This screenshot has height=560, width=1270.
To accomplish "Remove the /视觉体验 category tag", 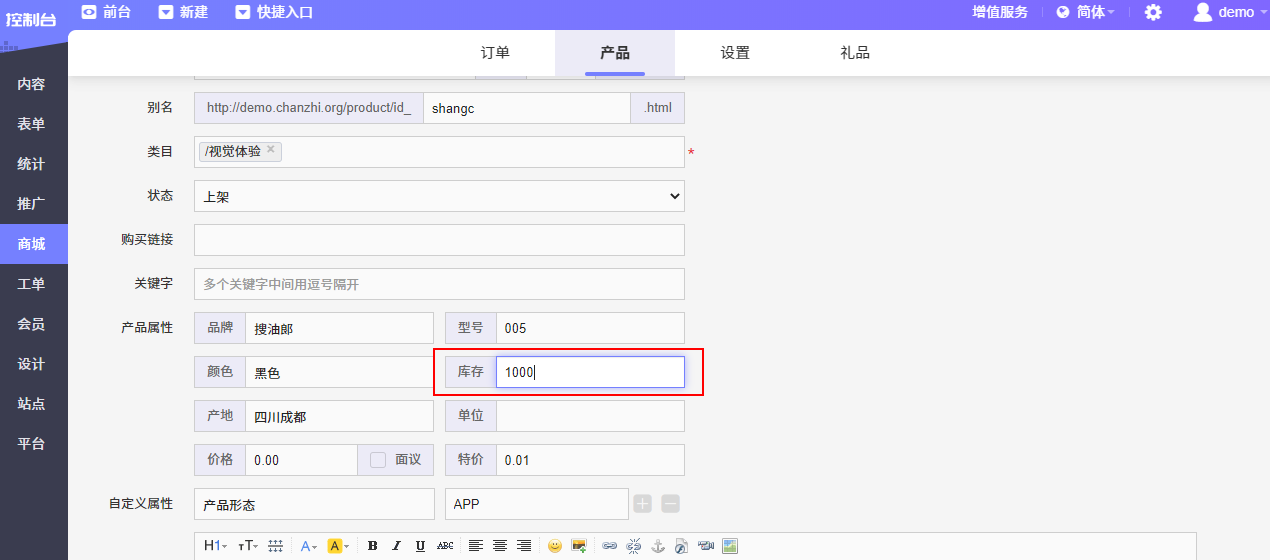I will click(x=271, y=150).
